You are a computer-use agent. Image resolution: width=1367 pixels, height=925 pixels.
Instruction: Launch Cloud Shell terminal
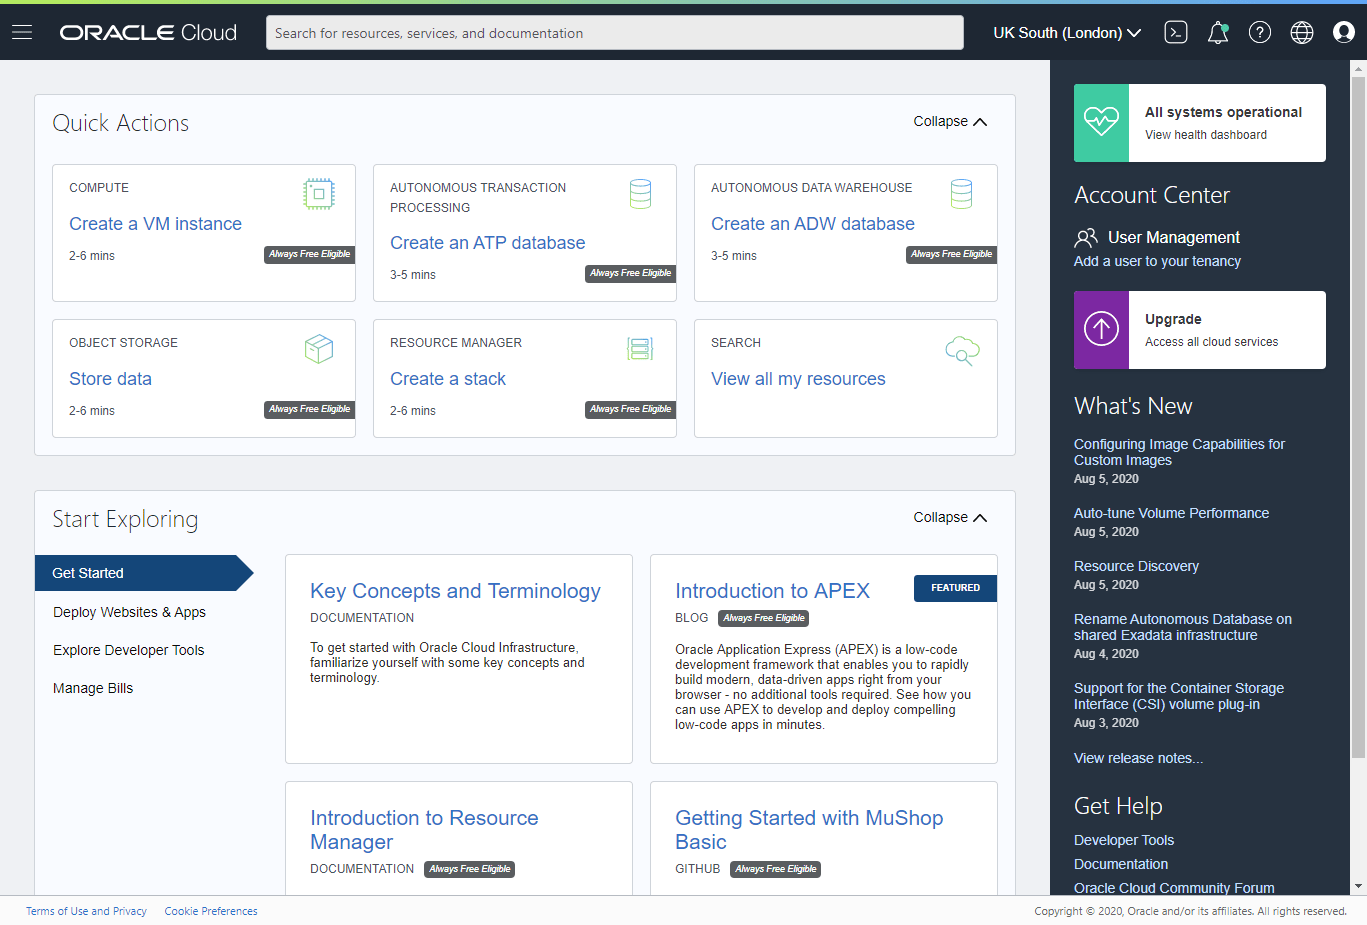coord(1175,31)
